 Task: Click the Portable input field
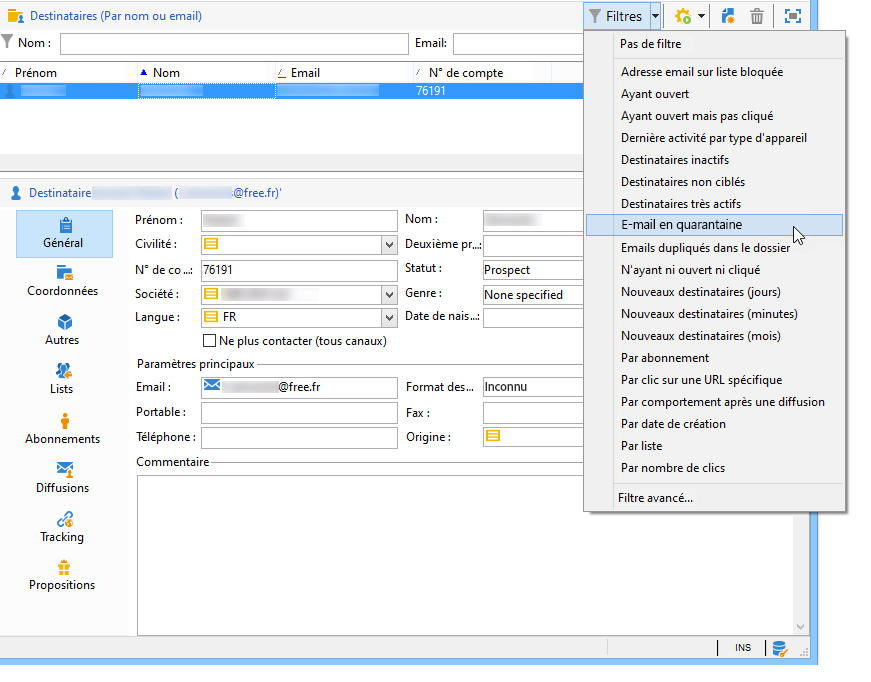(x=299, y=413)
